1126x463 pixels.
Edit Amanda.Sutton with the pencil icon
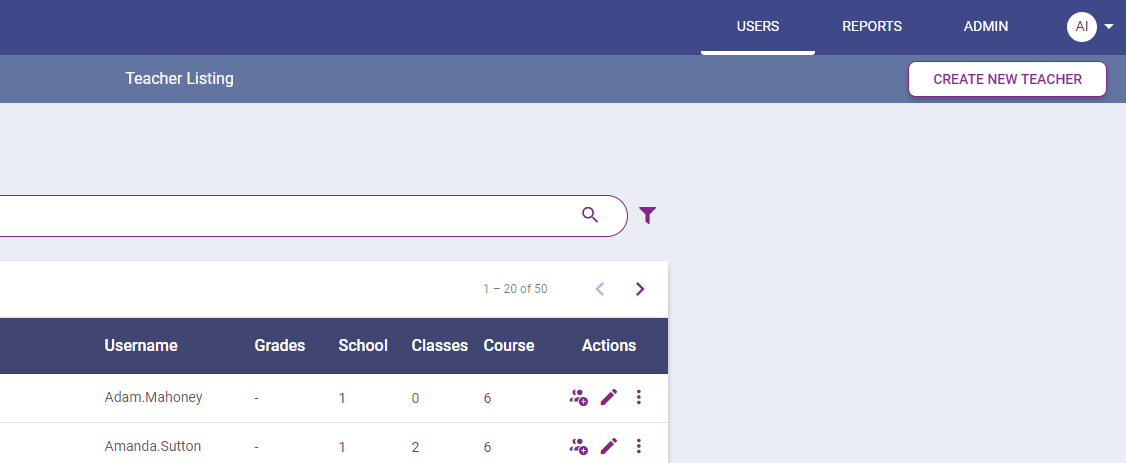(608, 447)
